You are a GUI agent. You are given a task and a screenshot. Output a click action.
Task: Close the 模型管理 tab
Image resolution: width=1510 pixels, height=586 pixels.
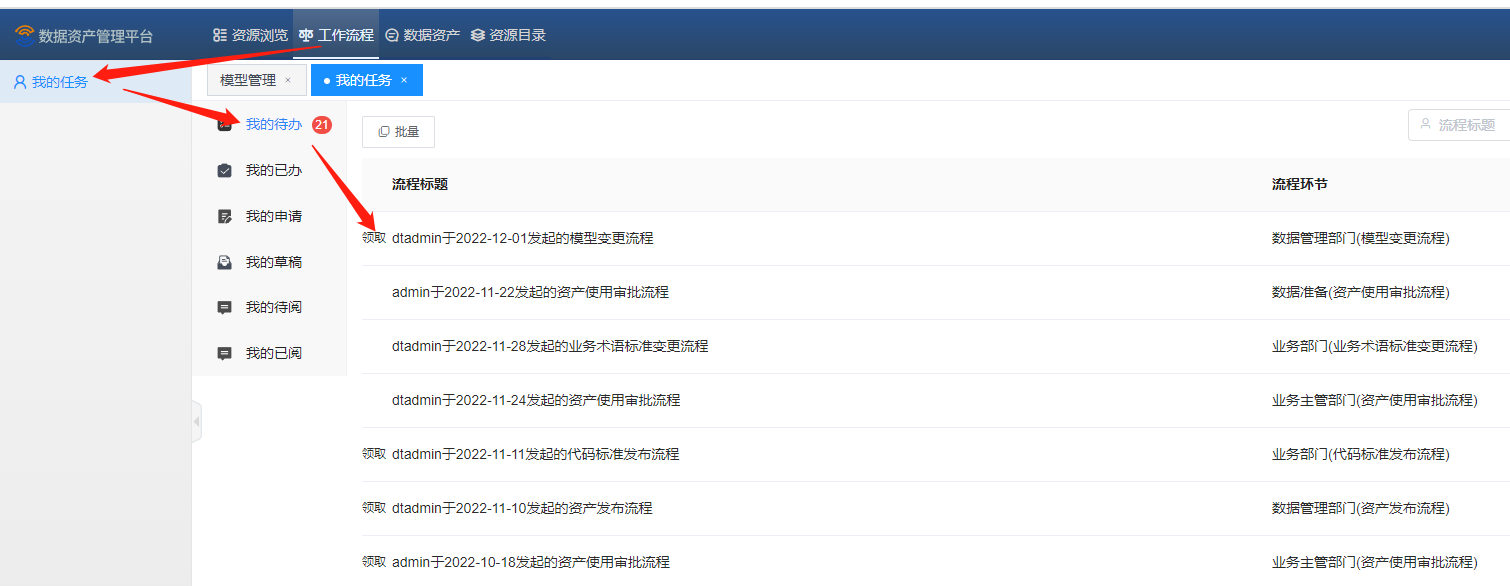pyautogui.click(x=289, y=80)
